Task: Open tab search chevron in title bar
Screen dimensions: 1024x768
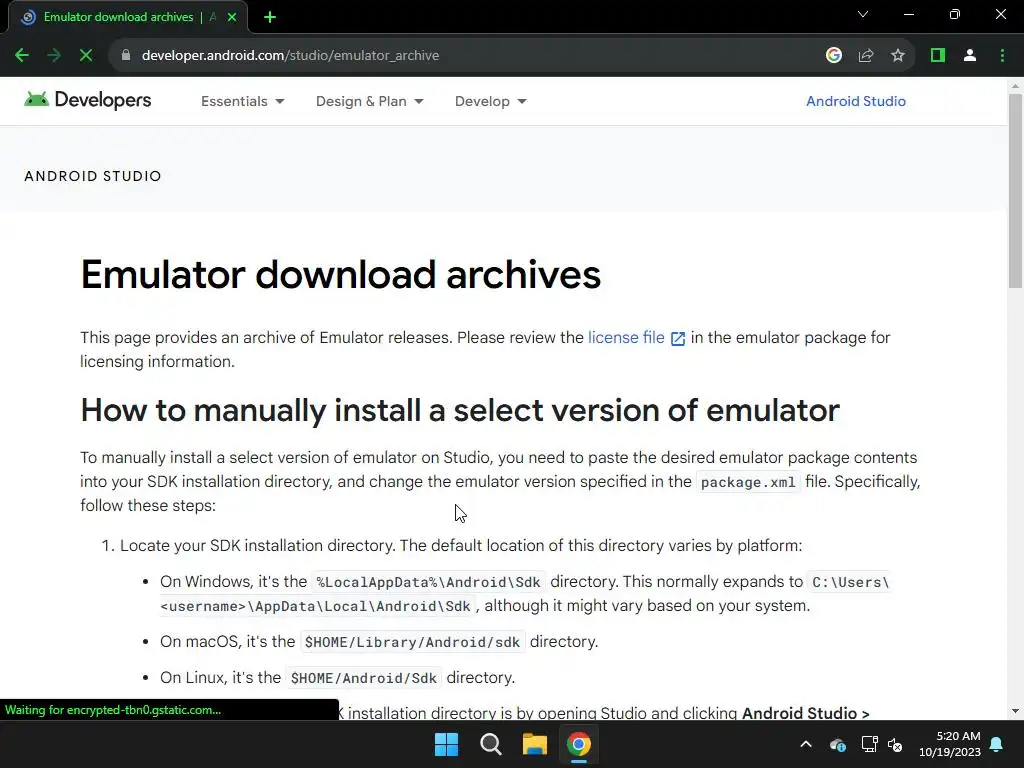Action: [863, 14]
